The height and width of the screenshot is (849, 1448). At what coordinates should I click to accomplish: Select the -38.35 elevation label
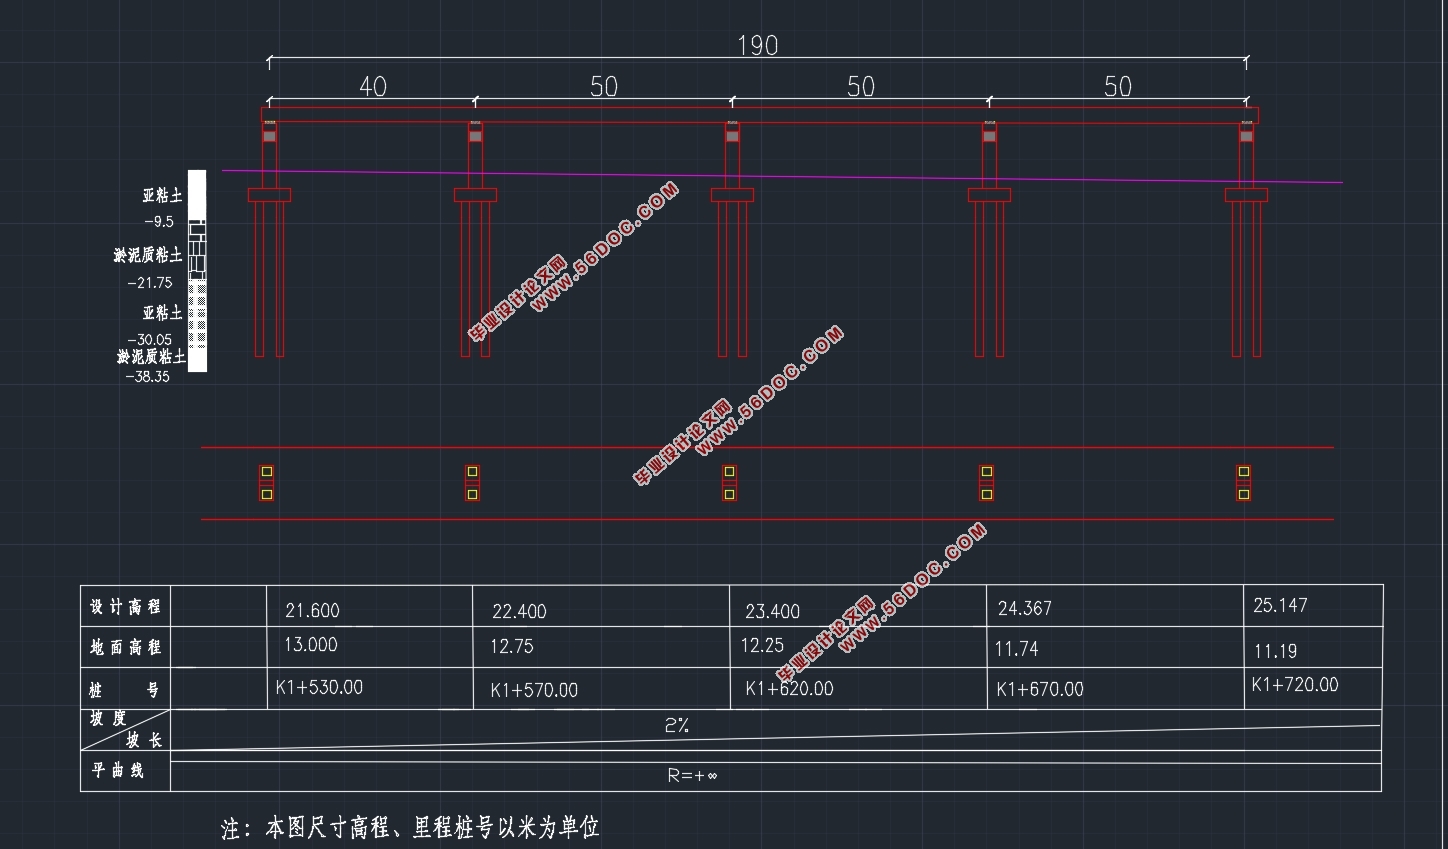(148, 377)
